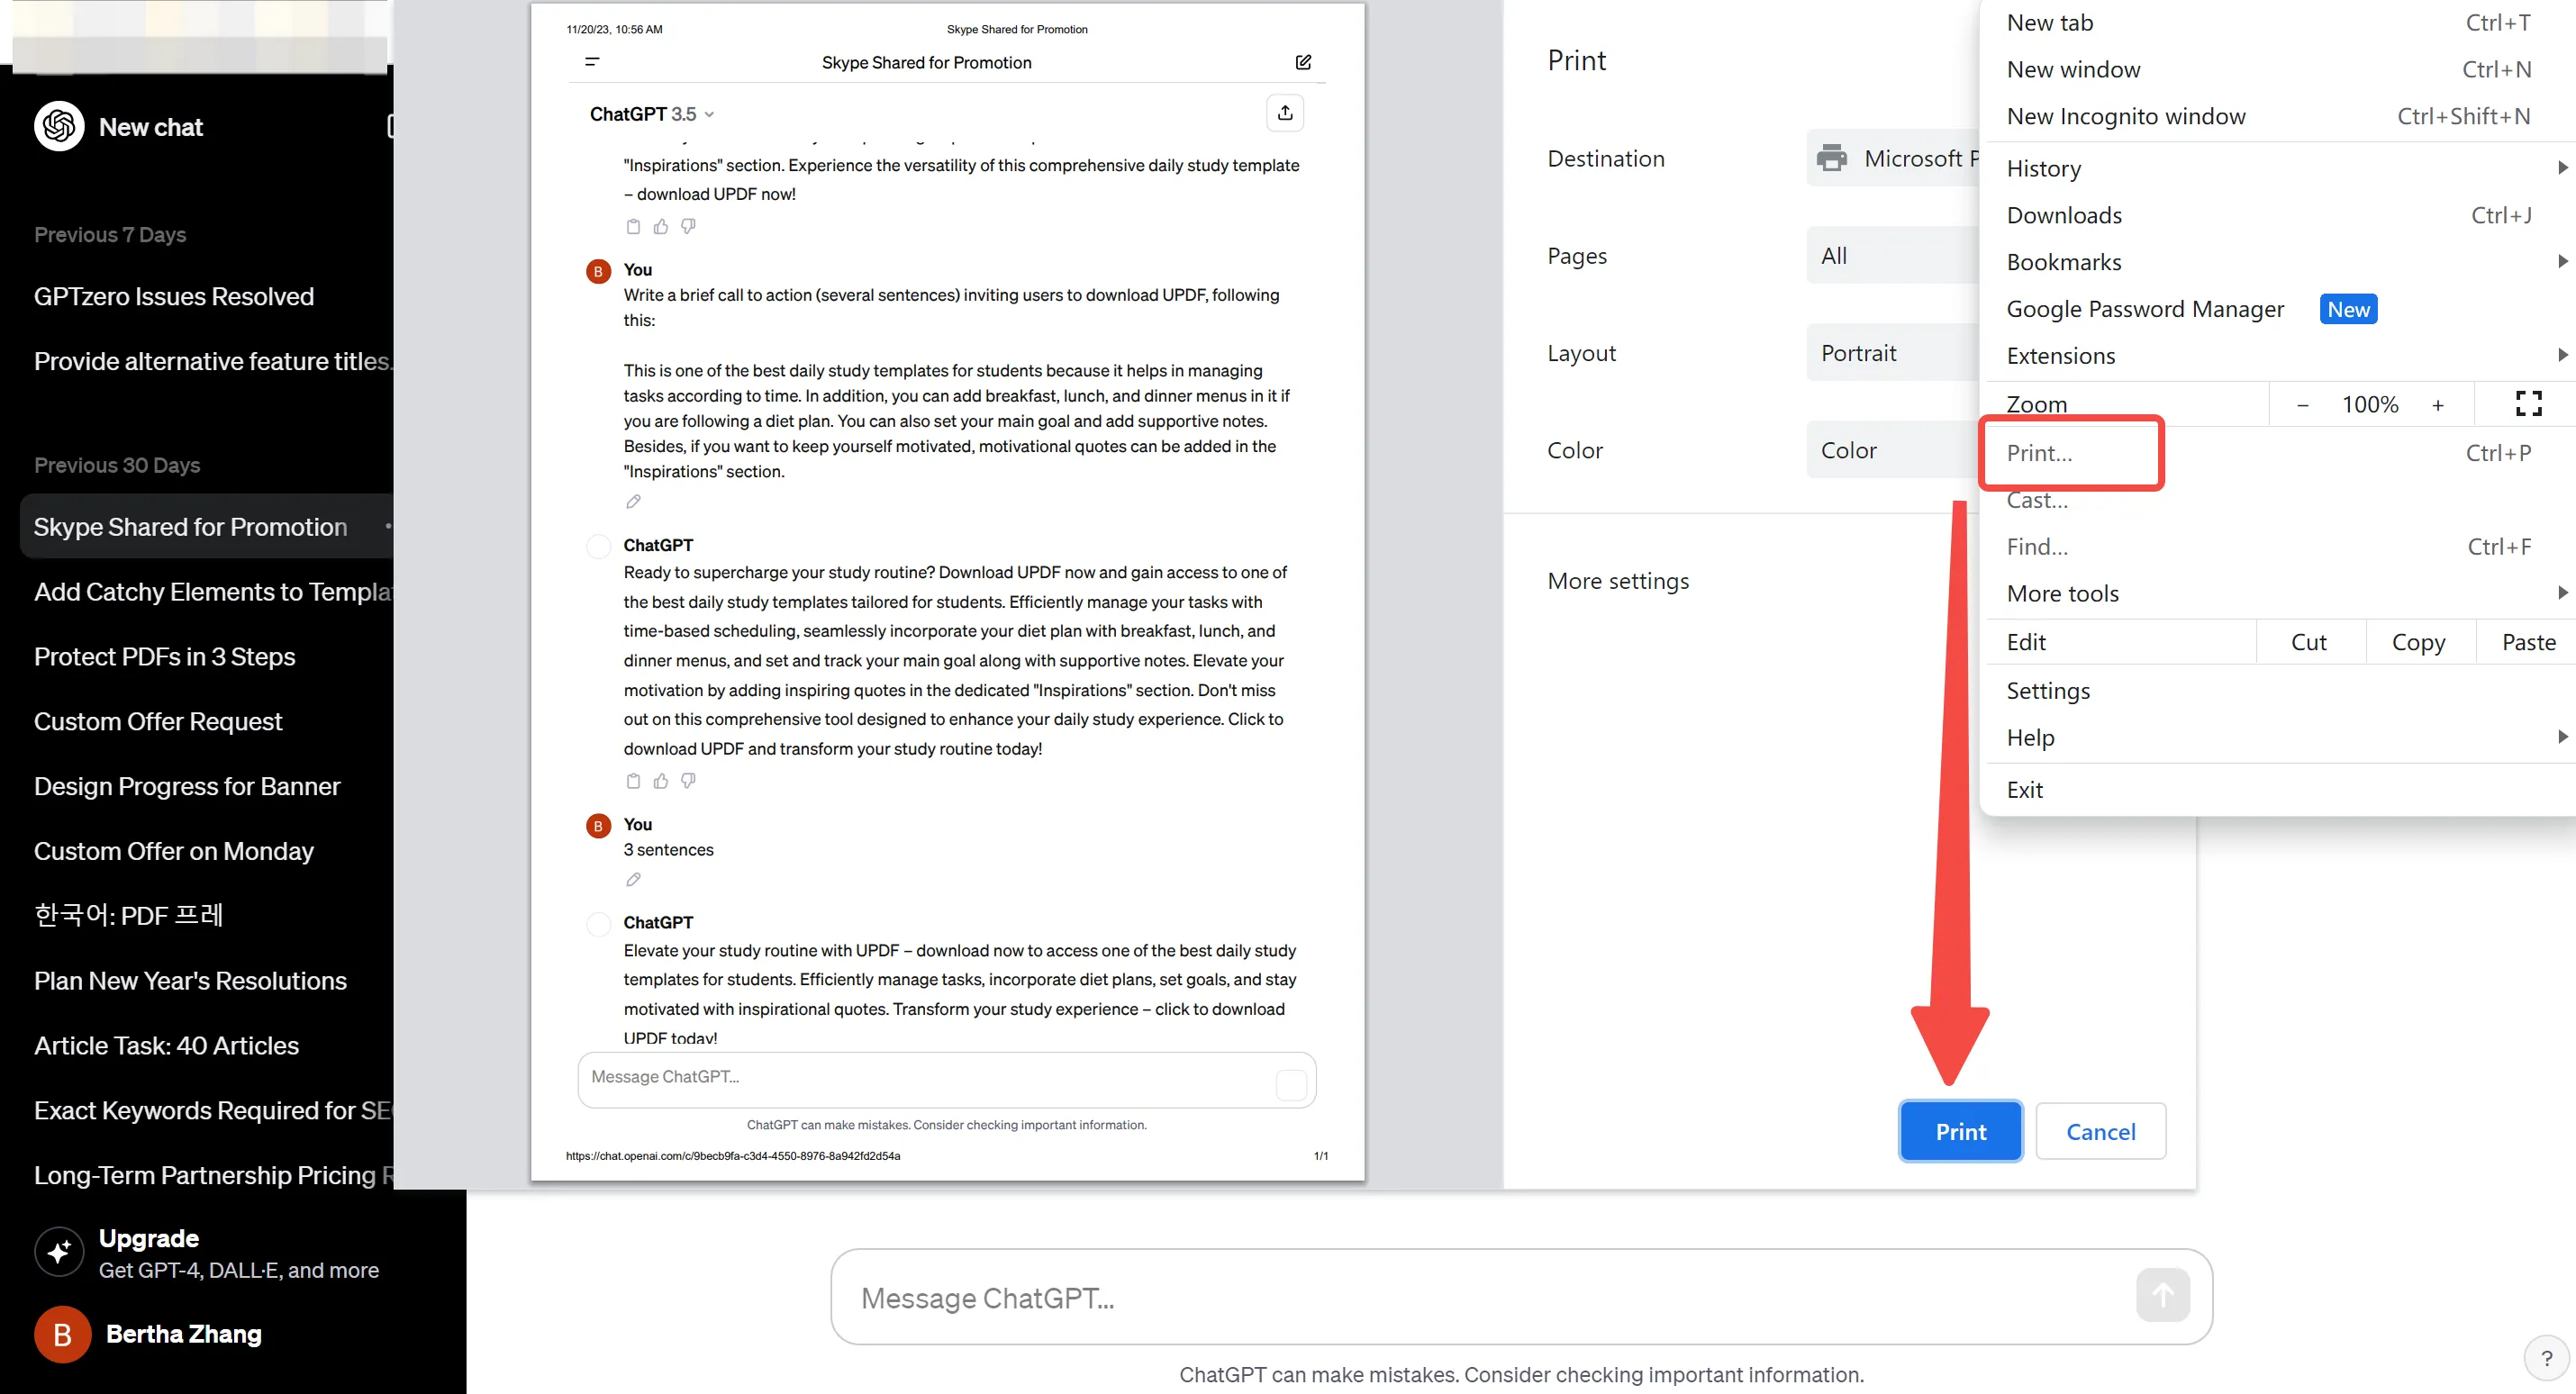
Task: Click the Skype Shared for Promotion chat history
Action: pyautogui.click(x=187, y=525)
